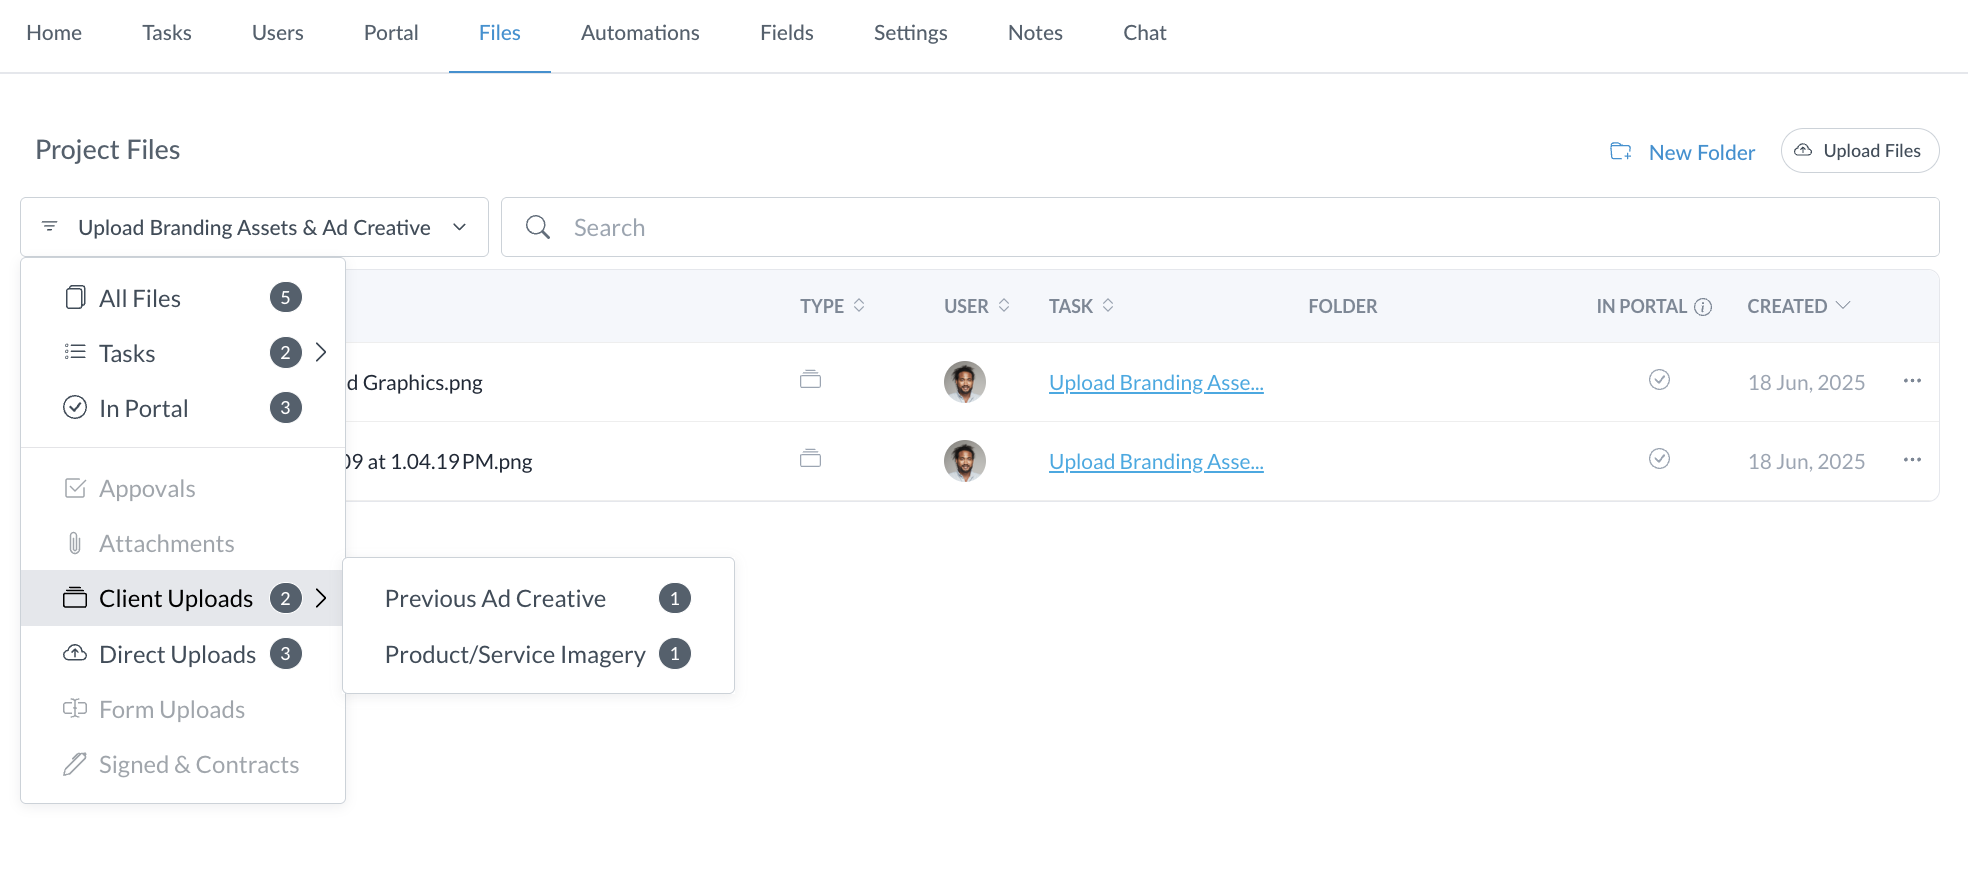This screenshot has height=884, width=1968.
Task: Toggle In Portal check for second file
Action: pyautogui.click(x=1659, y=459)
